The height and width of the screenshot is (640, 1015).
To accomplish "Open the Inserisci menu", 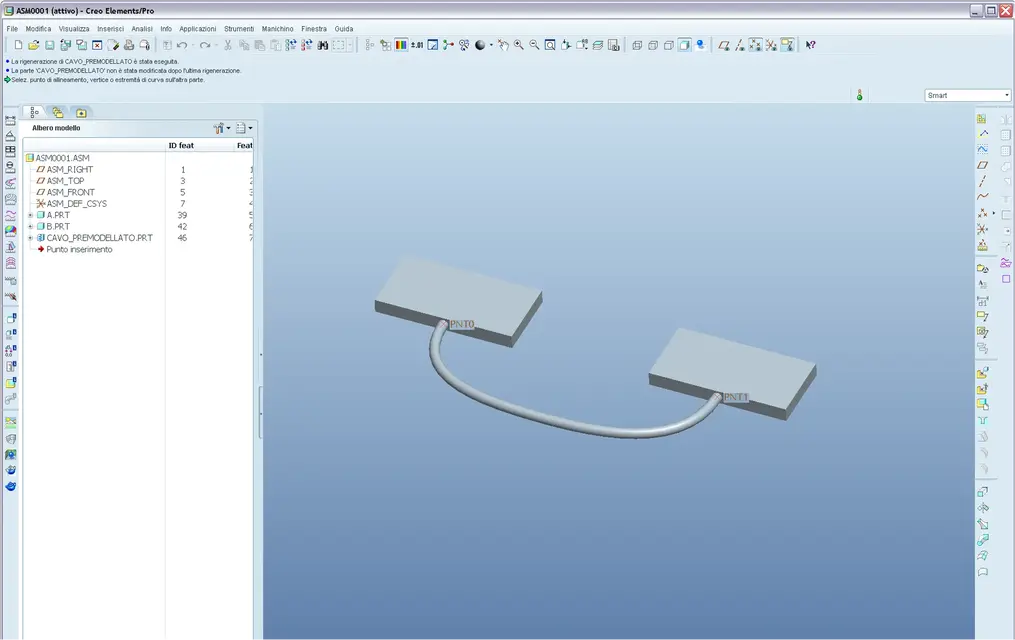I will tap(110, 29).
